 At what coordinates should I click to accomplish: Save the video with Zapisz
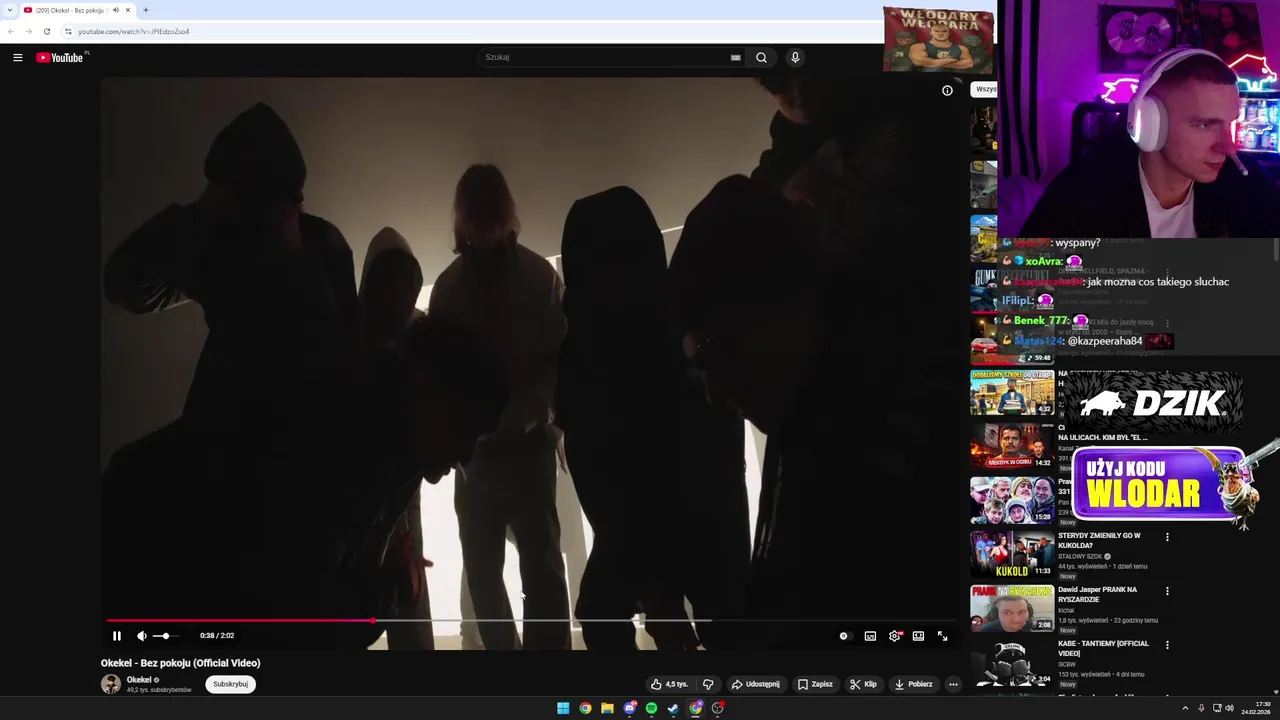815,684
